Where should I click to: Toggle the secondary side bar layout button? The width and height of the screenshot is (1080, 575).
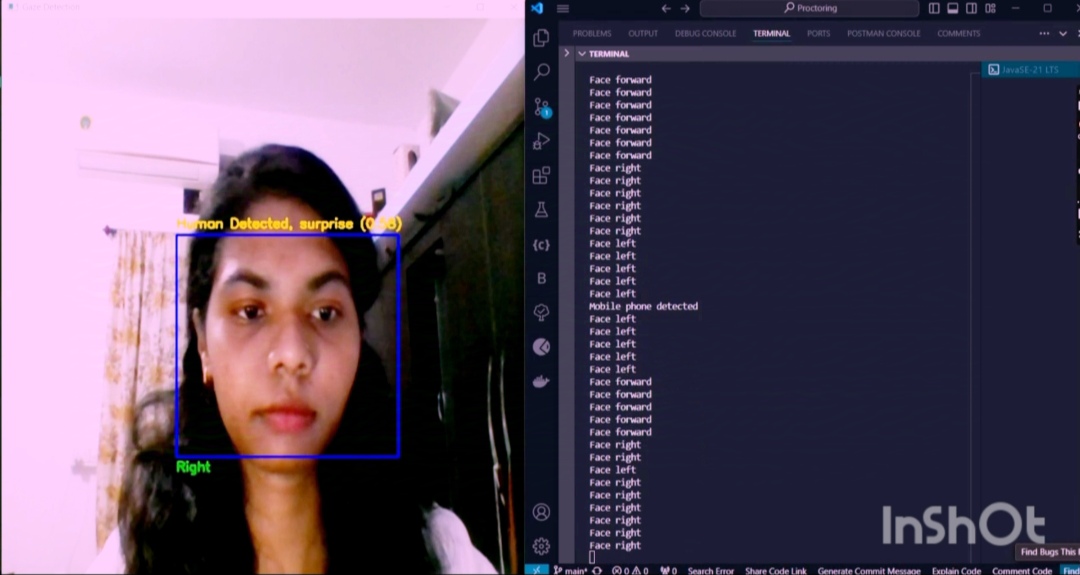tap(971, 8)
